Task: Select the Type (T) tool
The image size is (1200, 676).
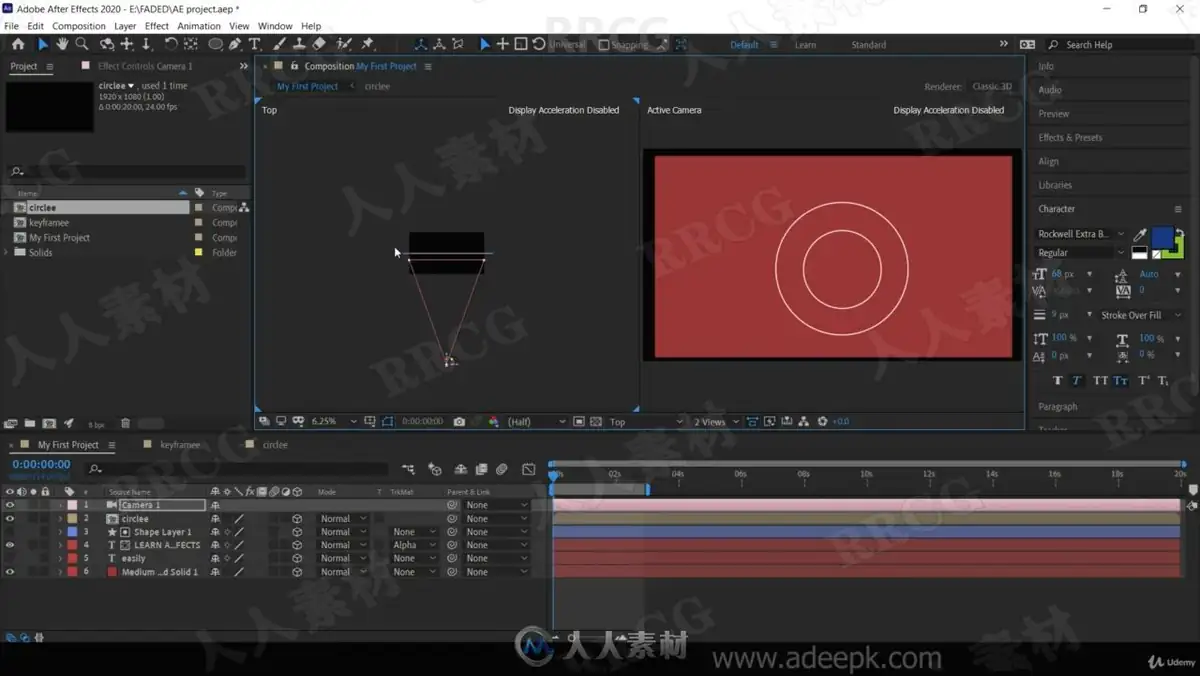Action: point(255,44)
